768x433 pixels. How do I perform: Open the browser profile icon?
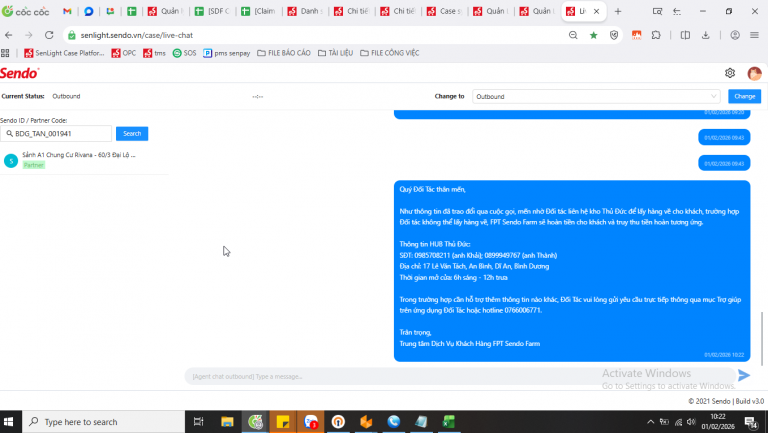click(735, 35)
